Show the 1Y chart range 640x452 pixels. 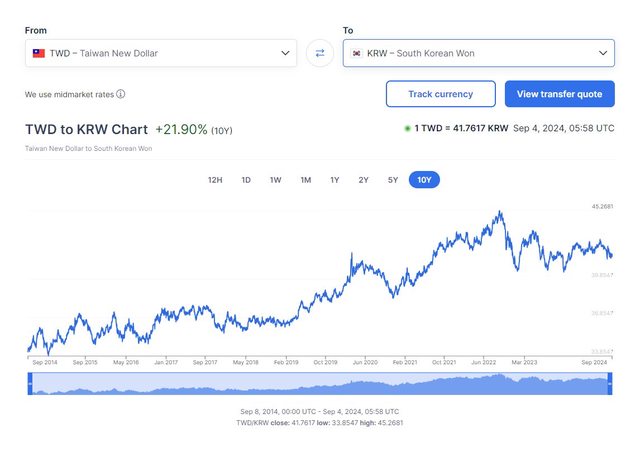(x=335, y=180)
